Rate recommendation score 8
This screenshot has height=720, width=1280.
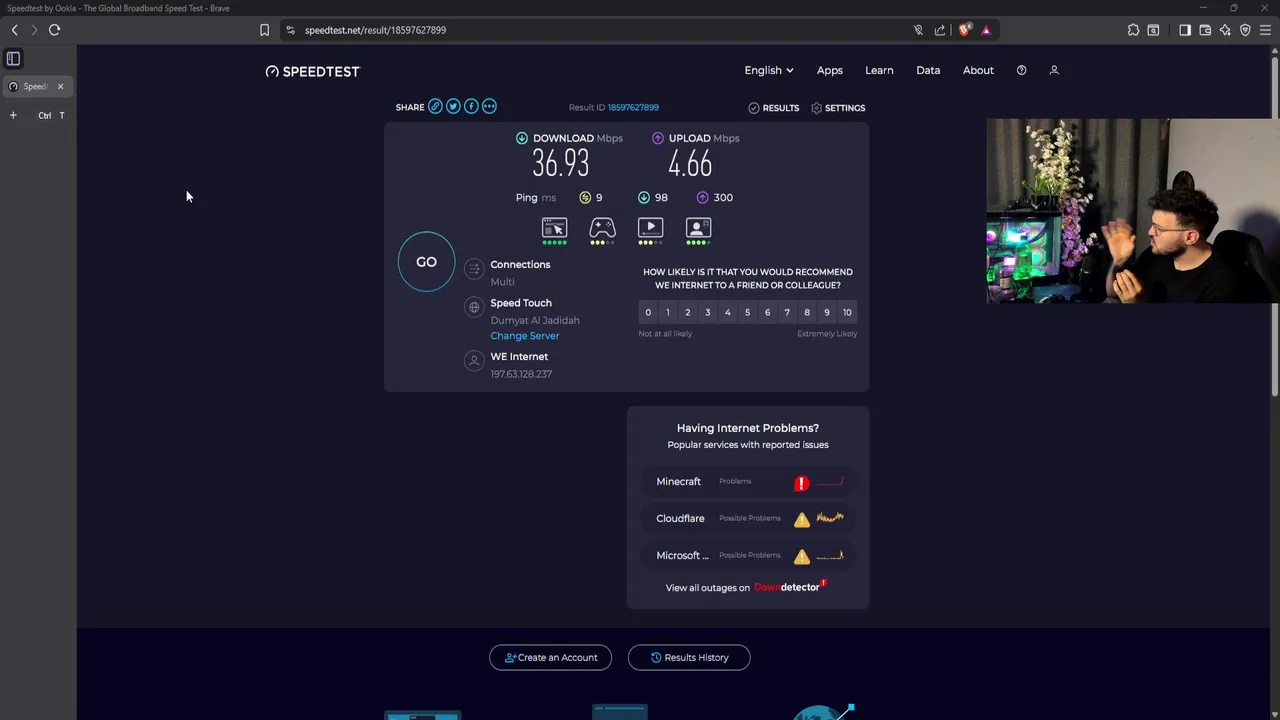(807, 313)
